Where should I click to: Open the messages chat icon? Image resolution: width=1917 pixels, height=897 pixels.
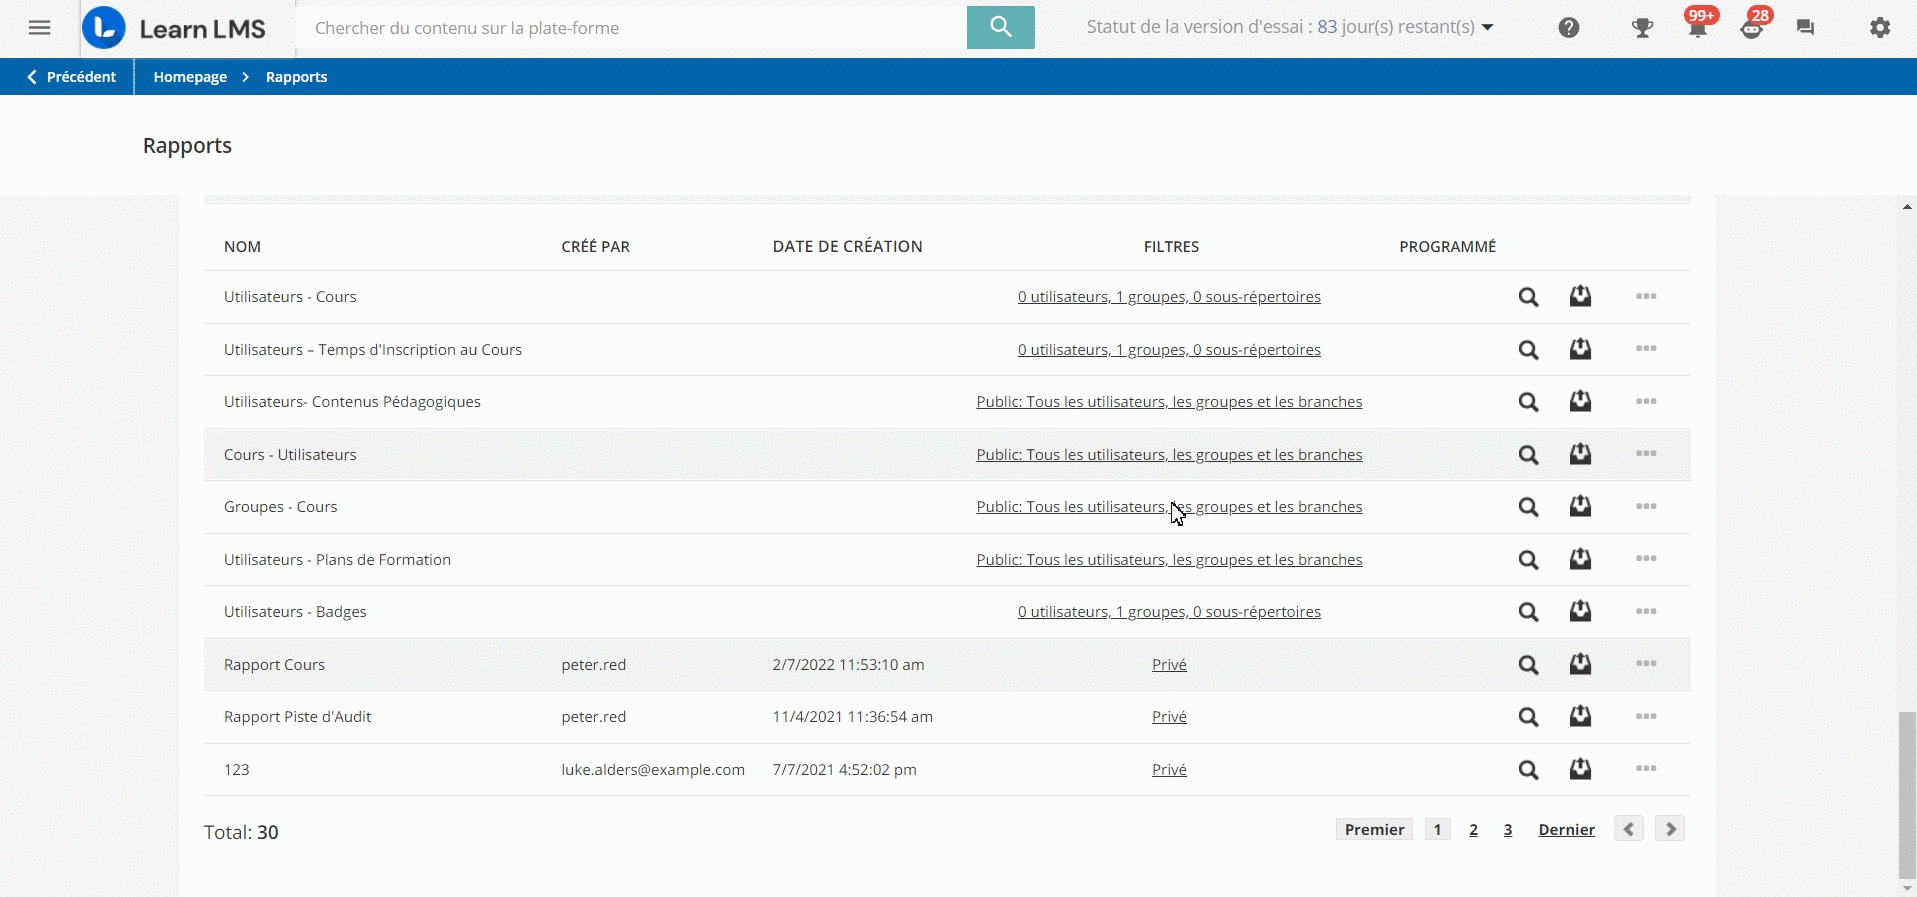click(1805, 28)
